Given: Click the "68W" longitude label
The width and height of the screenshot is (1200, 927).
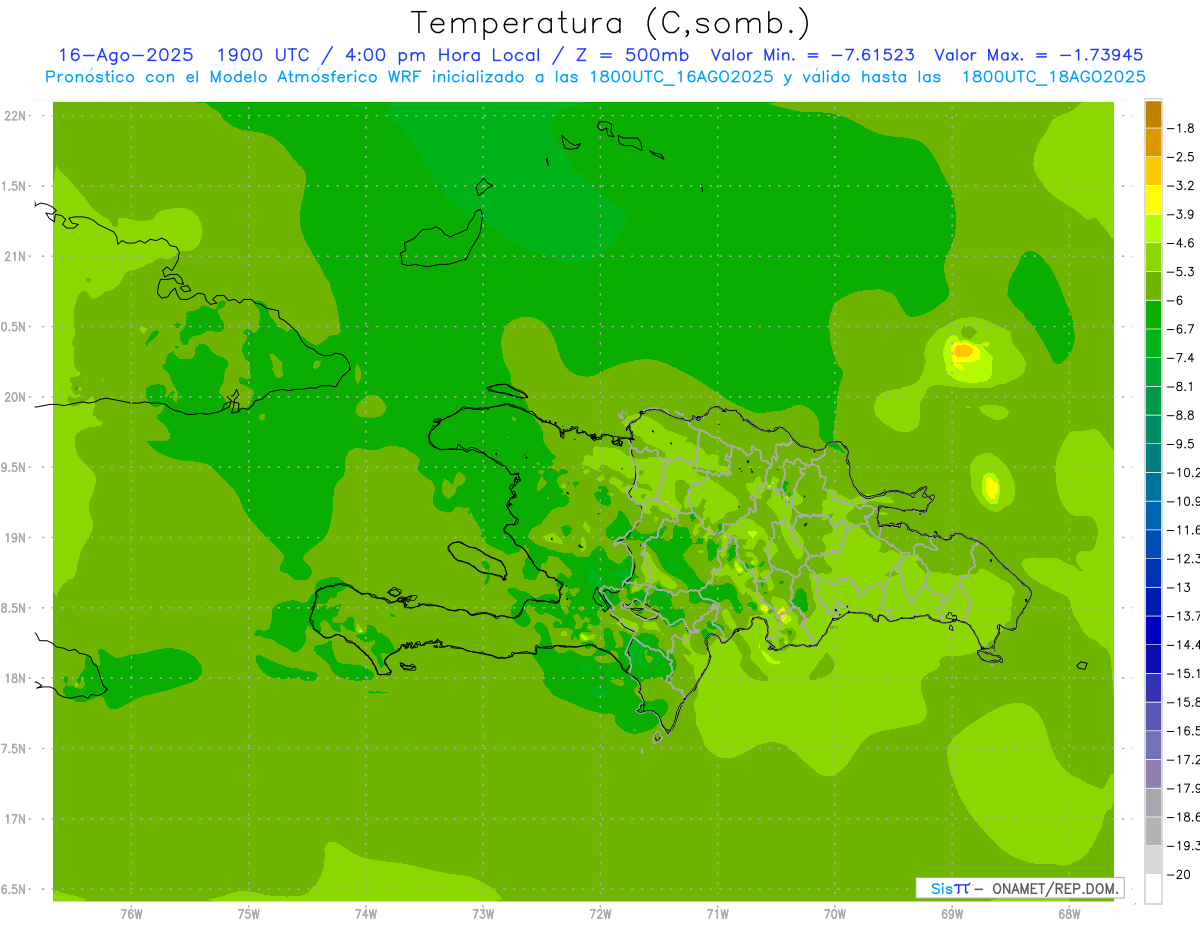Looking at the screenshot, I should coord(1069,914).
